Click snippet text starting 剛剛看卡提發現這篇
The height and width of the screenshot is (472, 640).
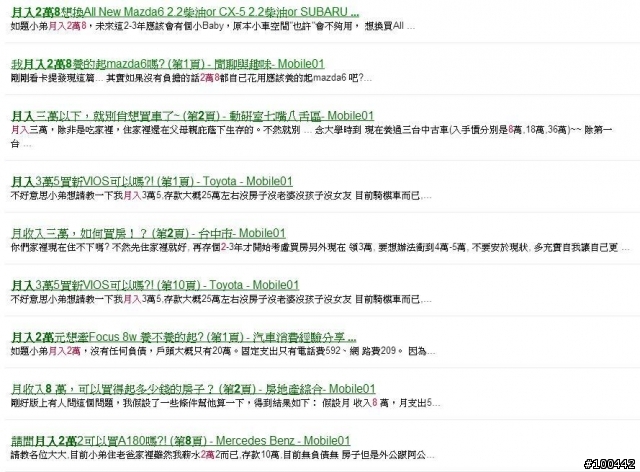point(191,78)
